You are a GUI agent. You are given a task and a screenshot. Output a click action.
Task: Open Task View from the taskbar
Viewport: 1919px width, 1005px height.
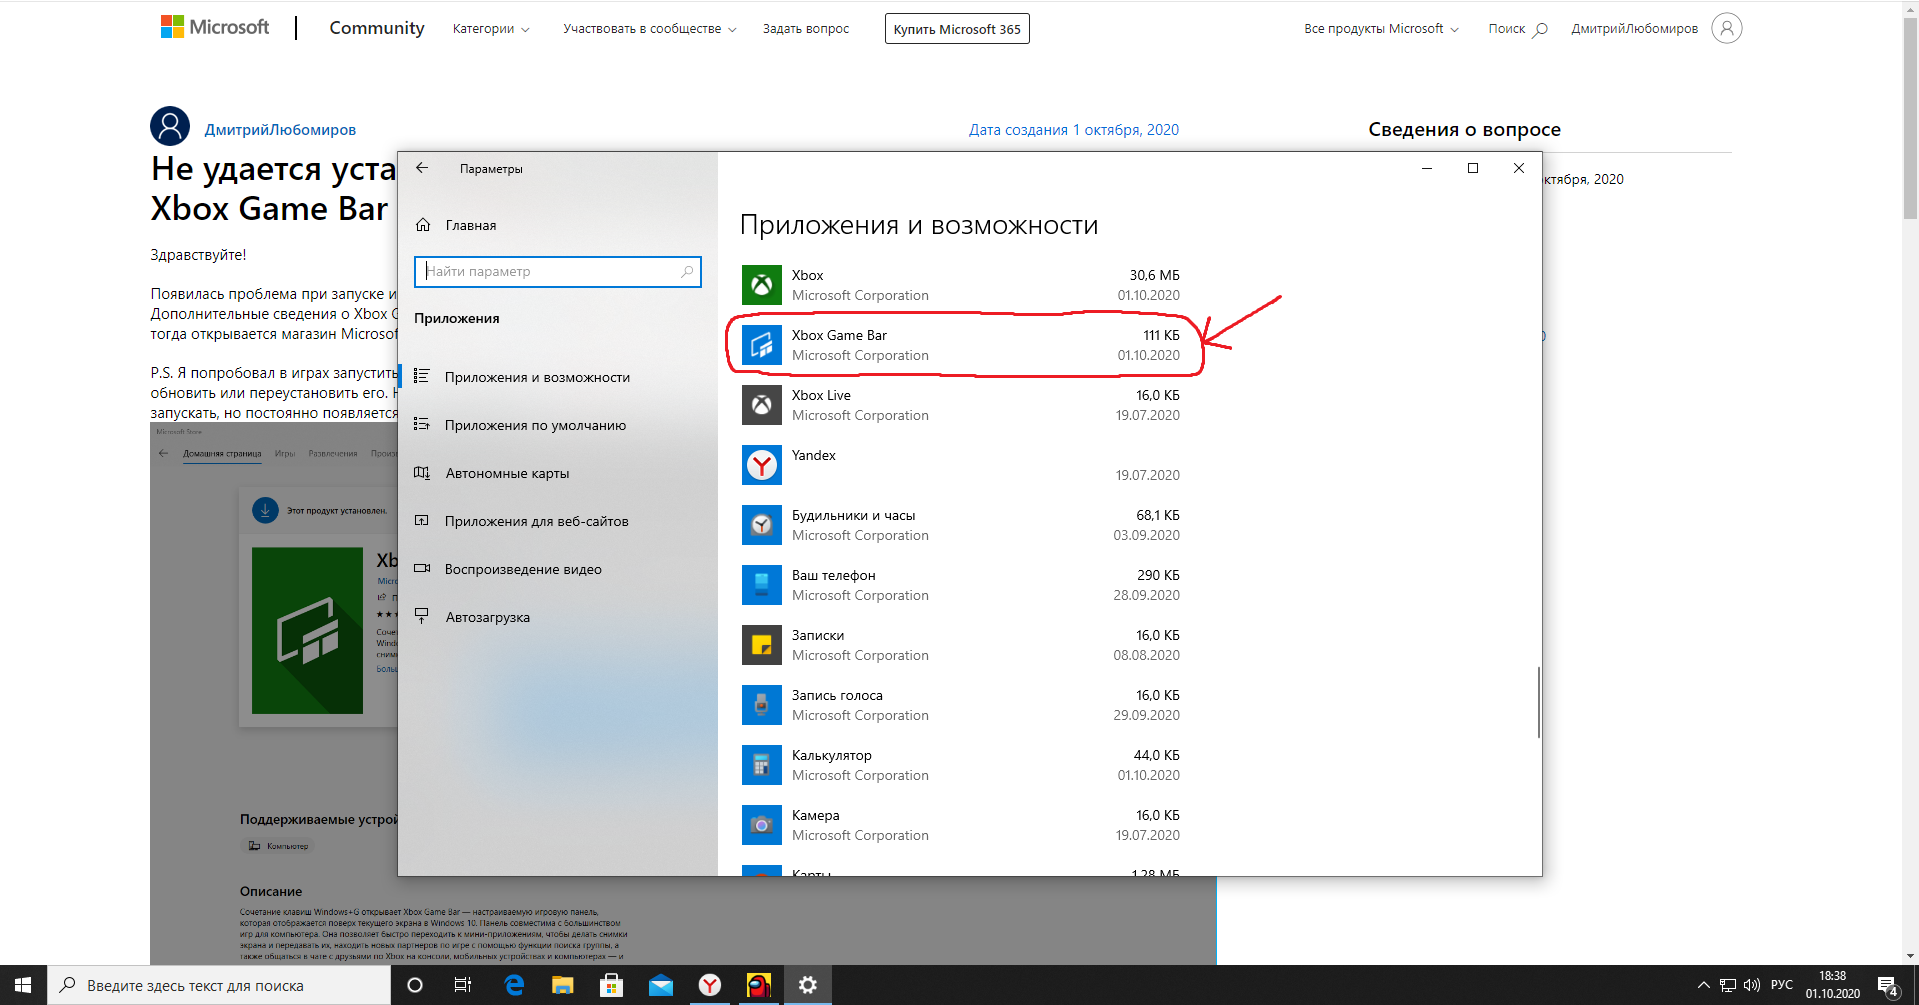(463, 985)
